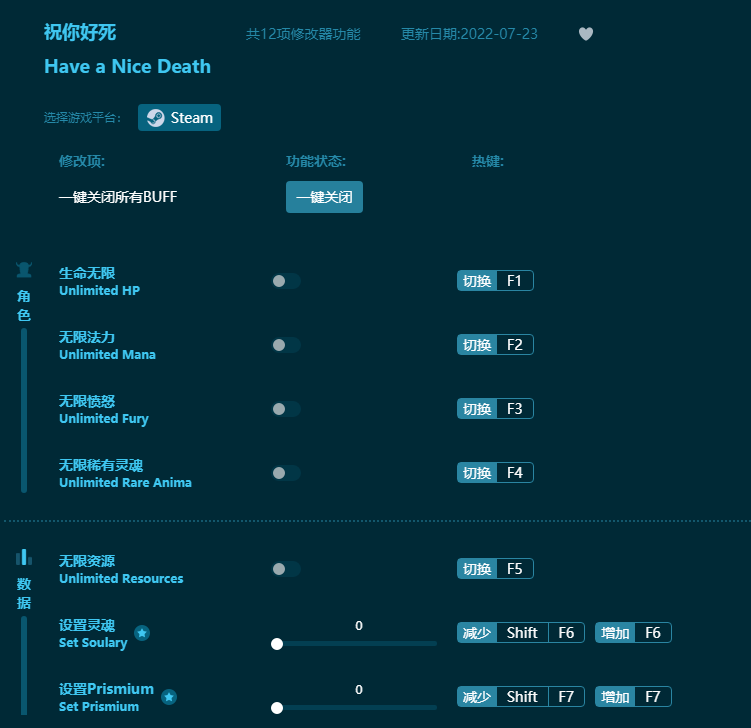Click the Unlimited HP label
The height and width of the screenshot is (728, 751).
click(x=100, y=291)
